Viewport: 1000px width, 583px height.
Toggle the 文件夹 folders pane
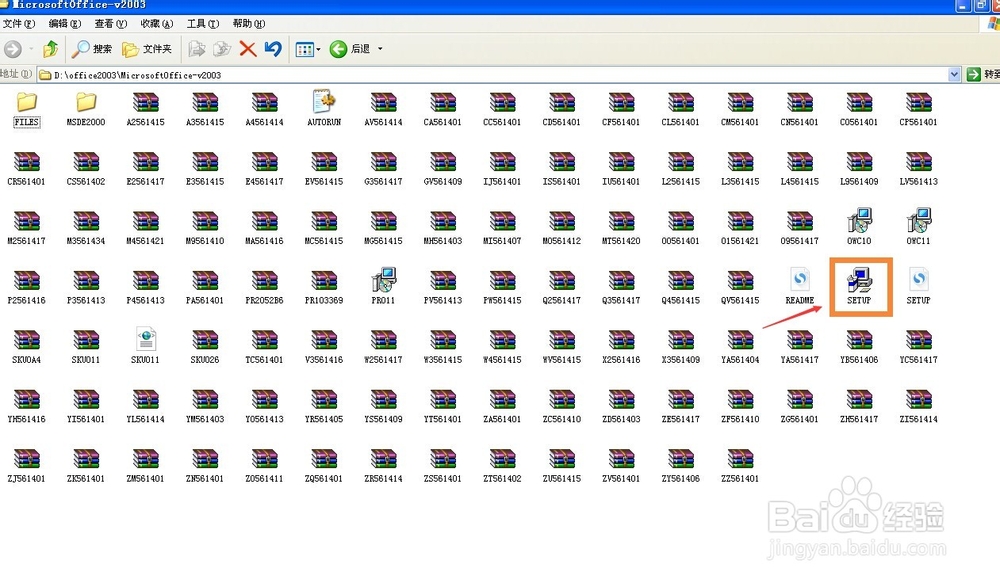click(147, 48)
